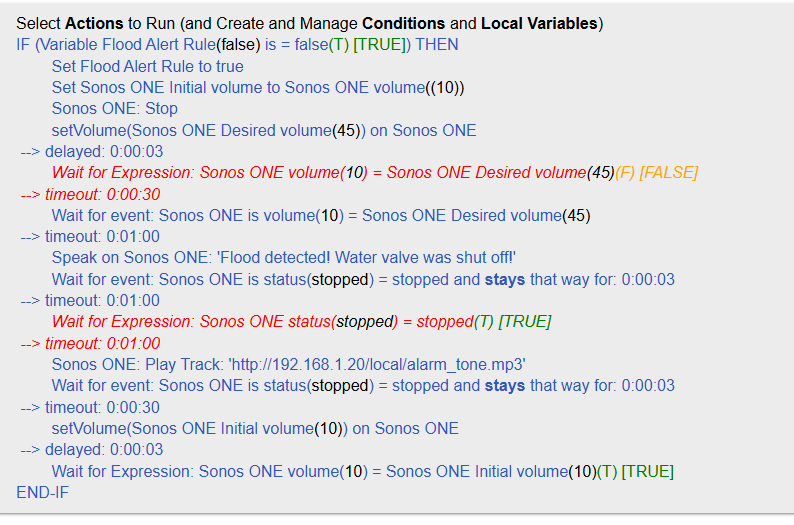Select the setVolume Initial volume(10) action
Screen dimensions: 794x525
pyautogui.click(x=255, y=428)
